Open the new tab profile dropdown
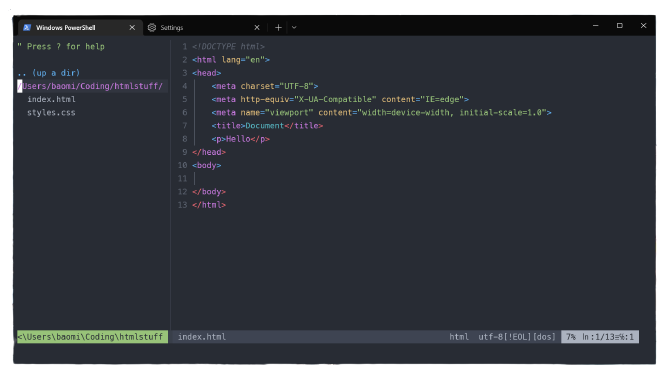Image resolution: width=666 pixels, height=375 pixels. tap(294, 27)
